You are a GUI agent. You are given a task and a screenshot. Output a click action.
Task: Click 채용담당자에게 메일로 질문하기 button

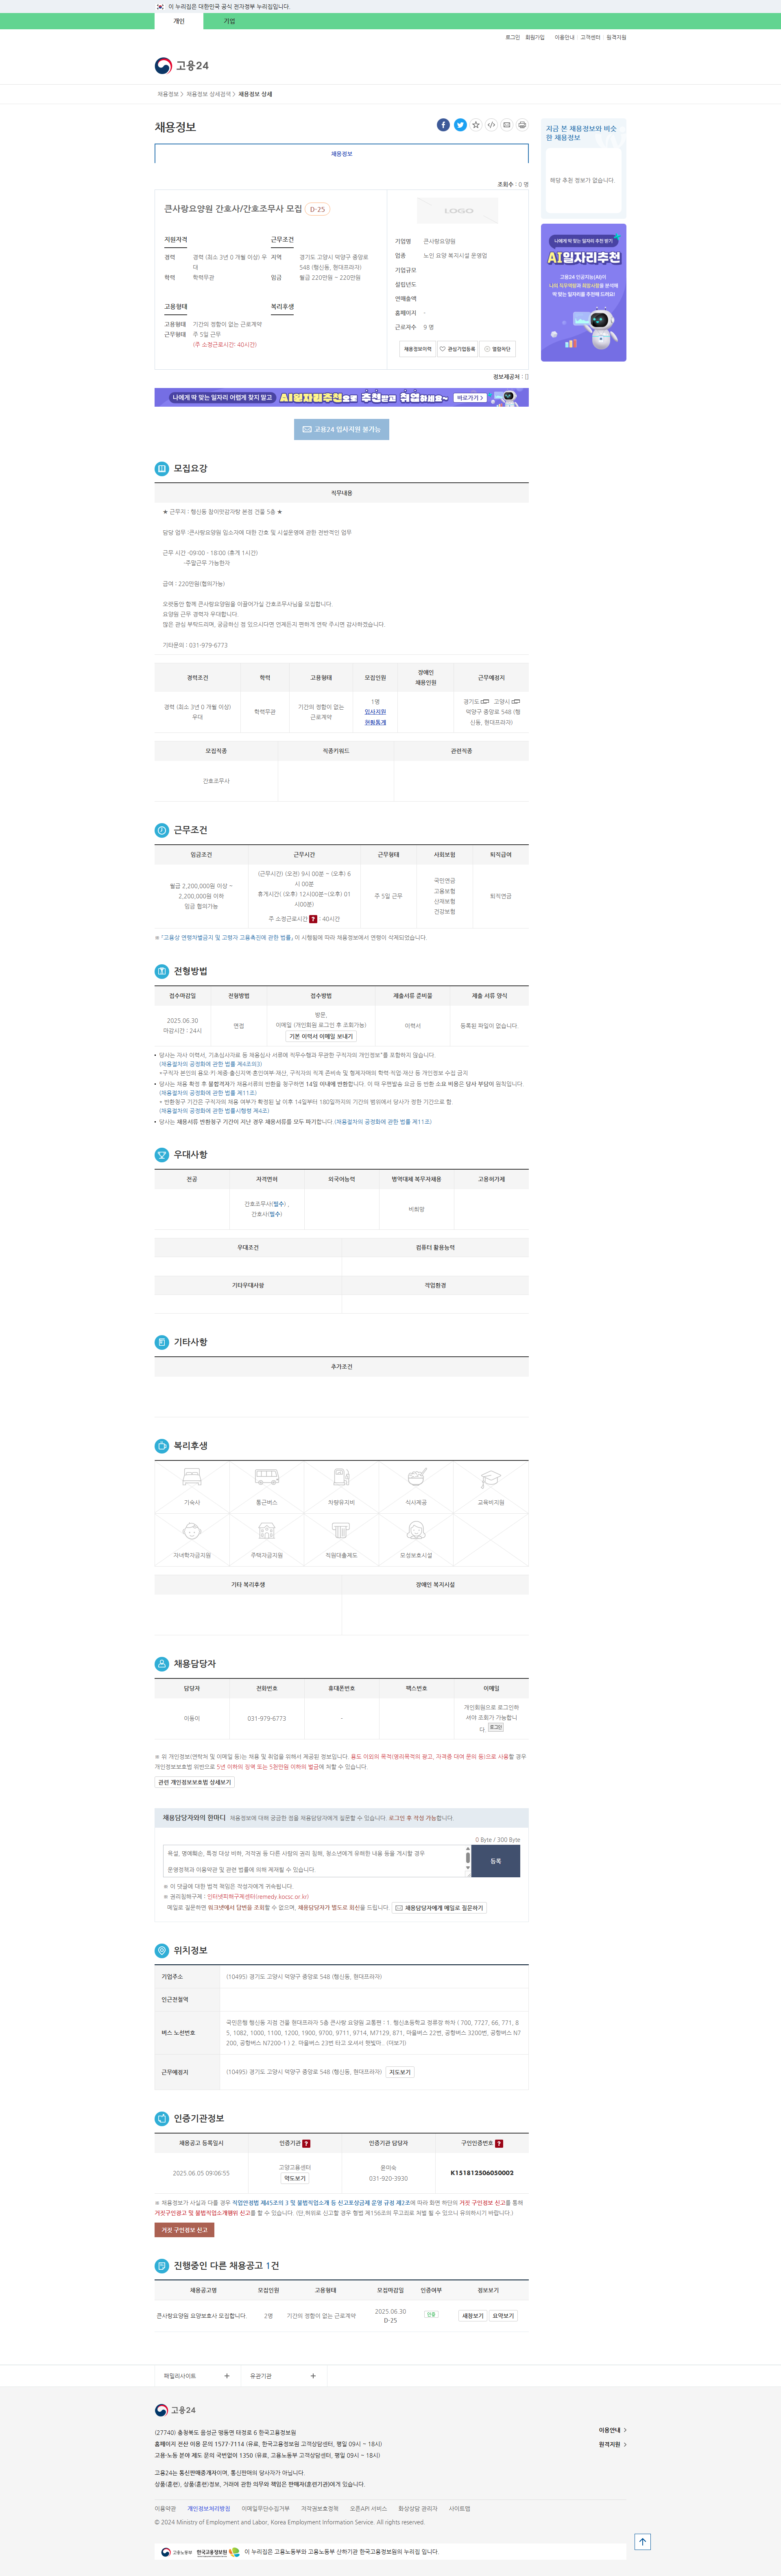tap(439, 1908)
